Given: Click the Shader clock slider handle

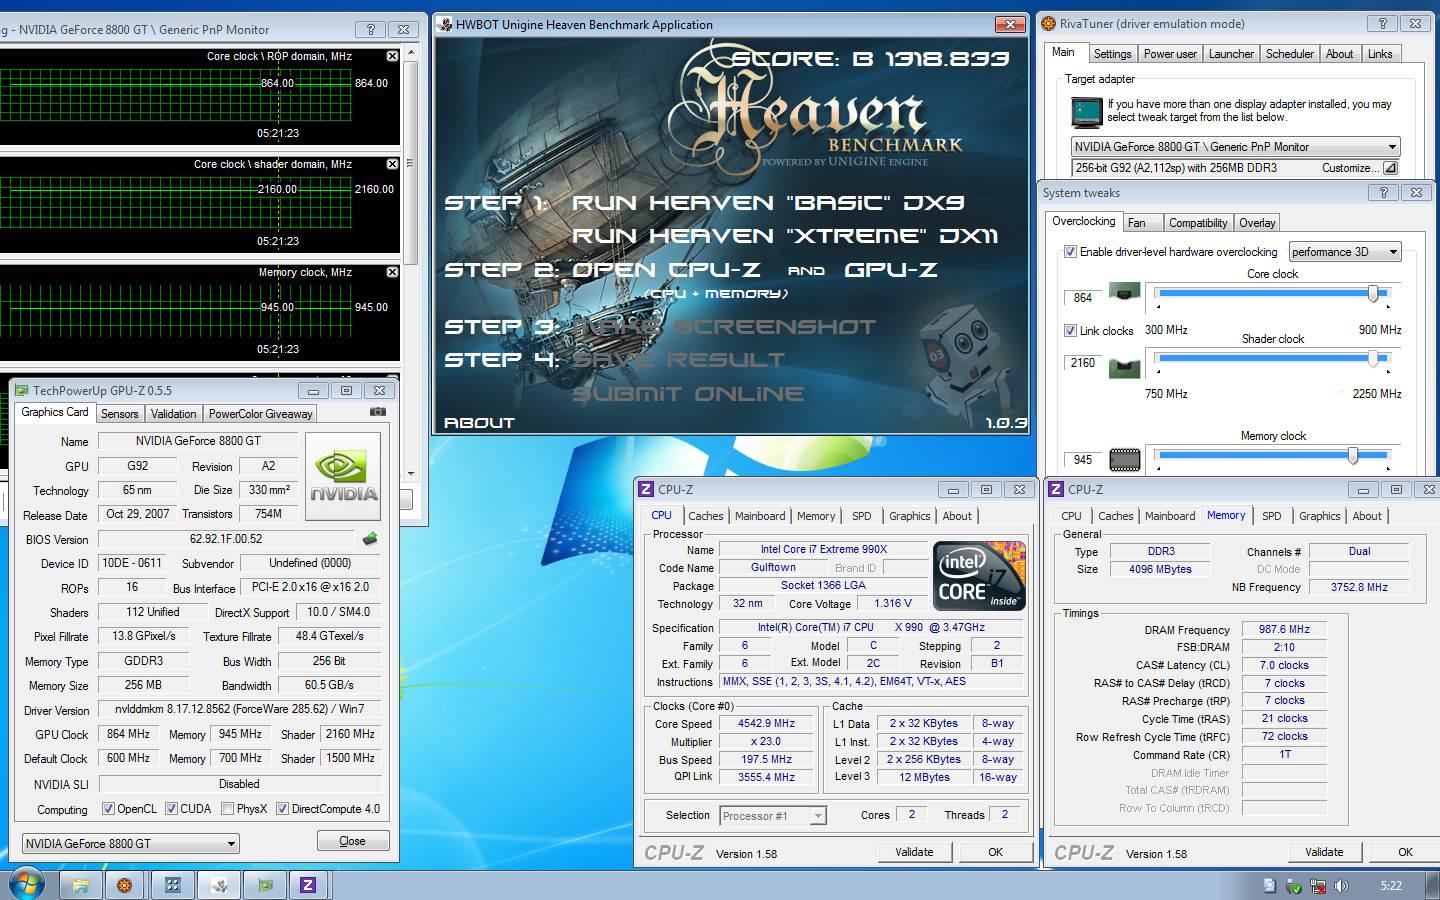Looking at the screenshot, I should [x=1373, y=358].
